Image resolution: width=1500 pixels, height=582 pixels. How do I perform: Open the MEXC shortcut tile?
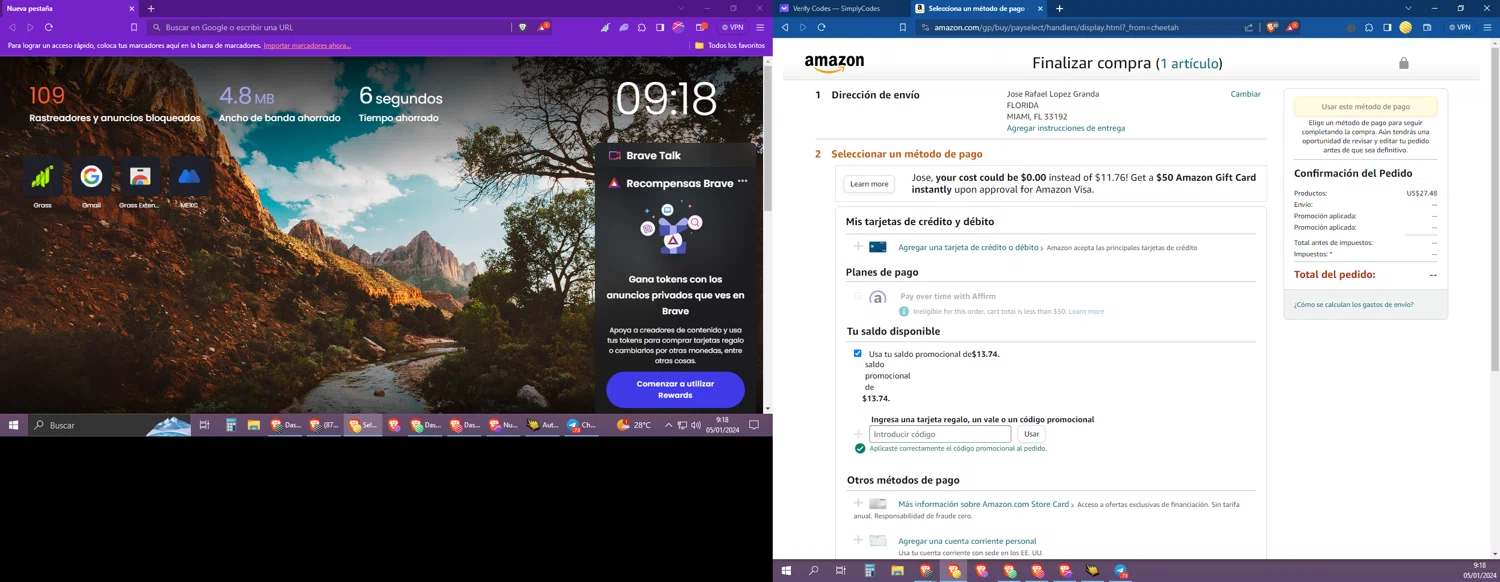189,177
